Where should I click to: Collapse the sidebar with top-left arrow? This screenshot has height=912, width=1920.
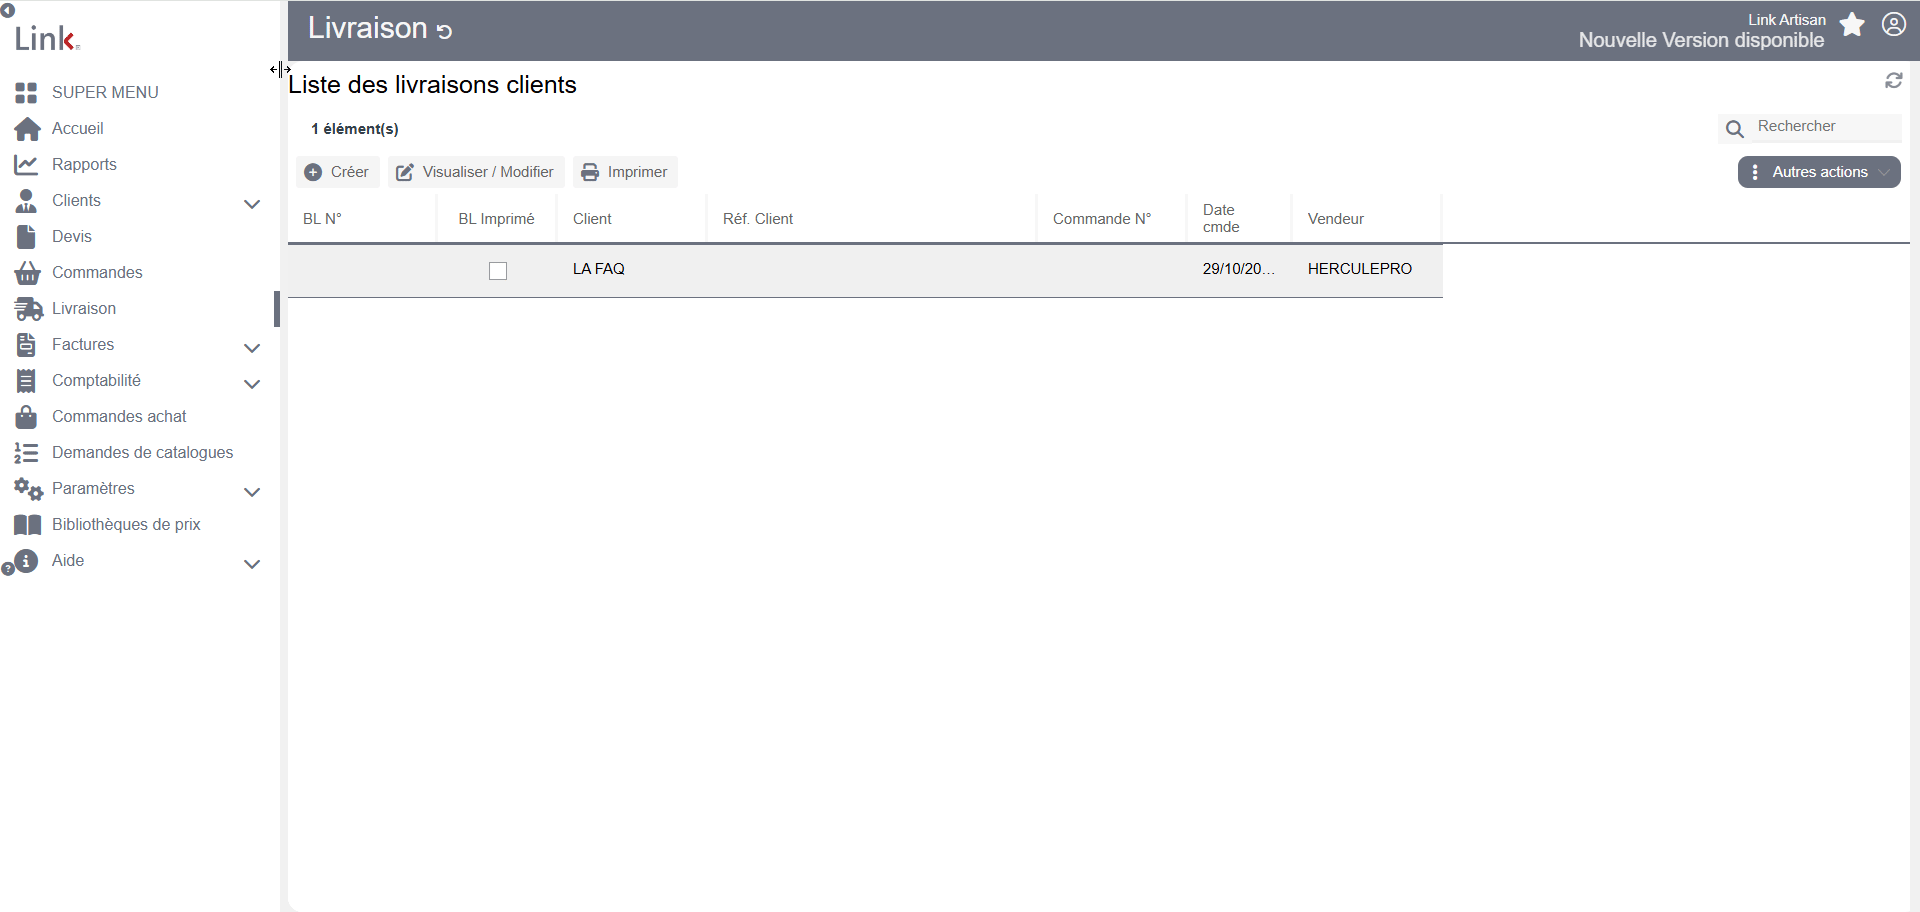(8, 11)
